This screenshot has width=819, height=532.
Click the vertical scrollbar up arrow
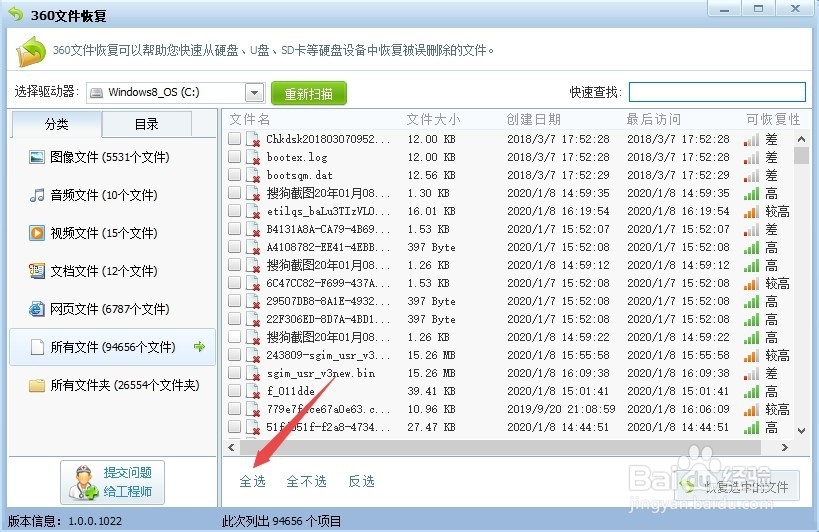[801, 139]
